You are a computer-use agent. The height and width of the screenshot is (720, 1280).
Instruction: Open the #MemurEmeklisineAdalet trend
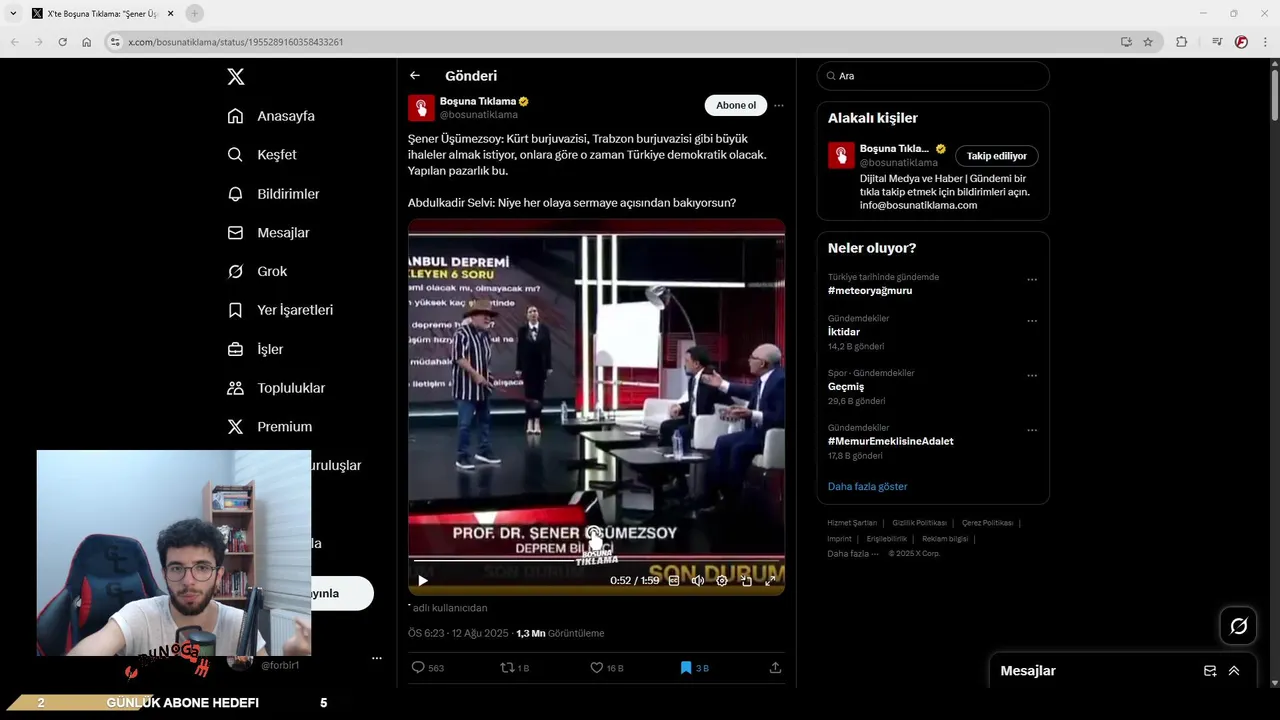[x=891, y=441]
